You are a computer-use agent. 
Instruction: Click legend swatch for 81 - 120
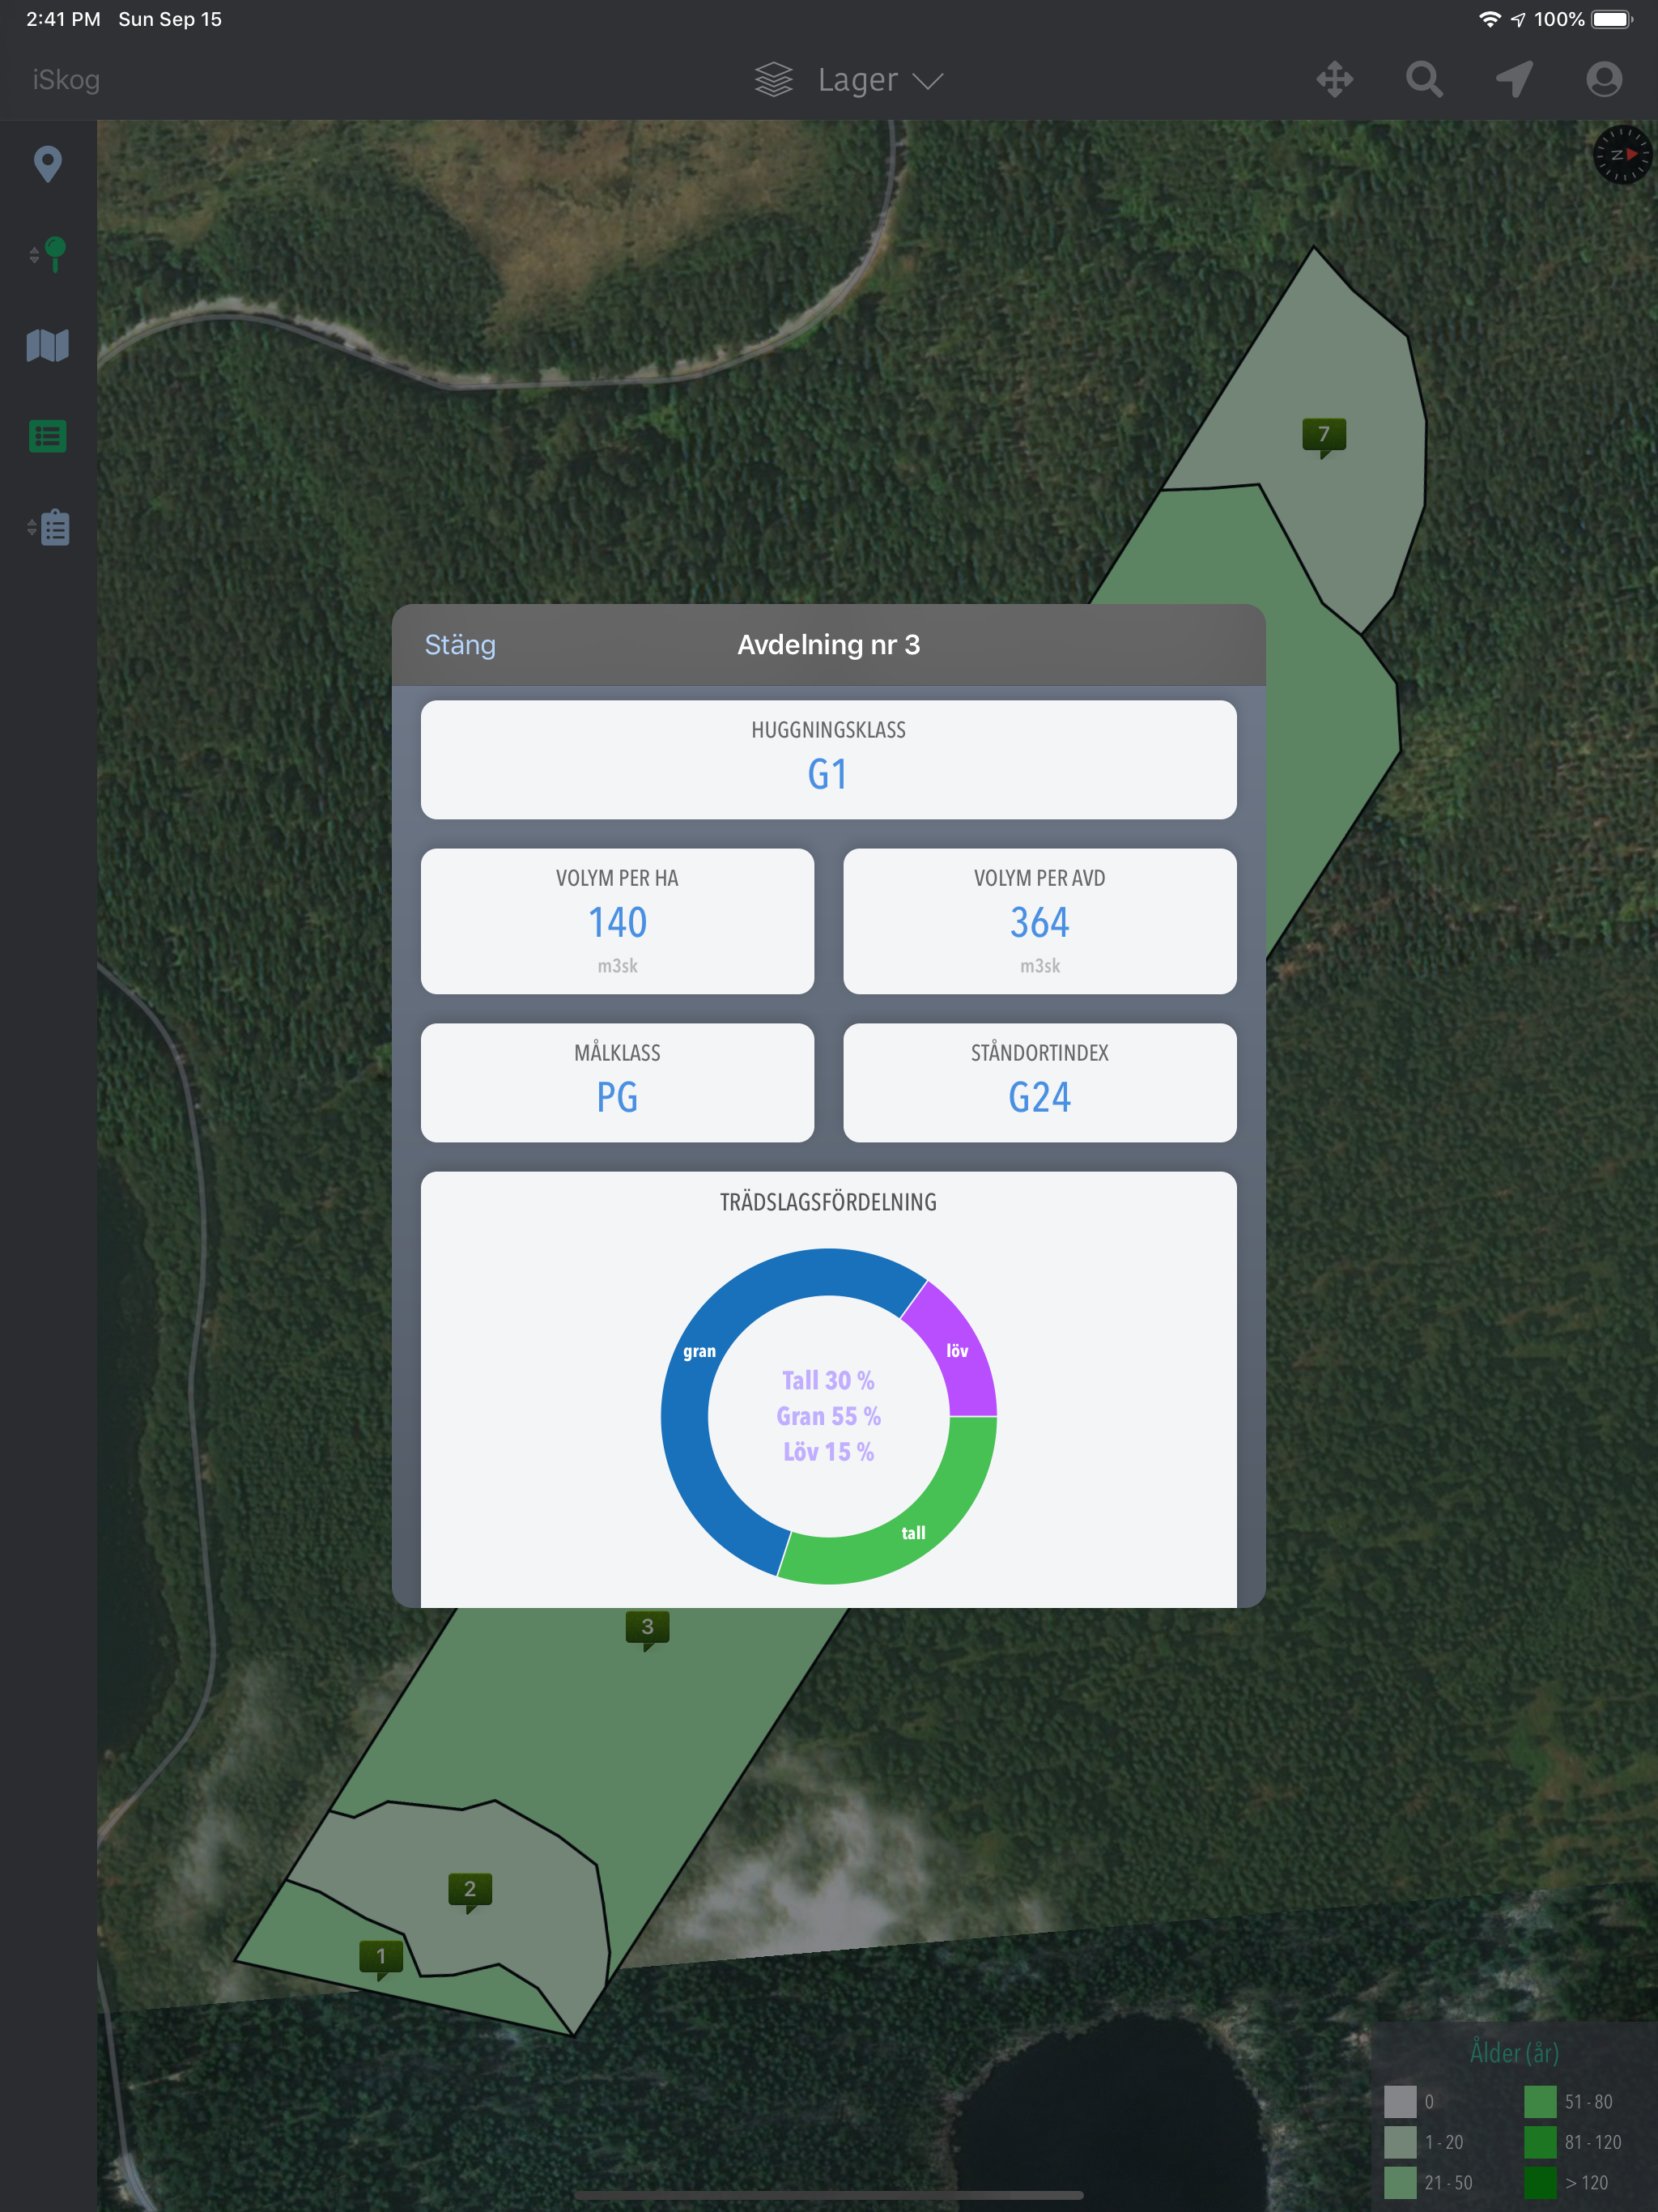[x=1540, y=2142]
